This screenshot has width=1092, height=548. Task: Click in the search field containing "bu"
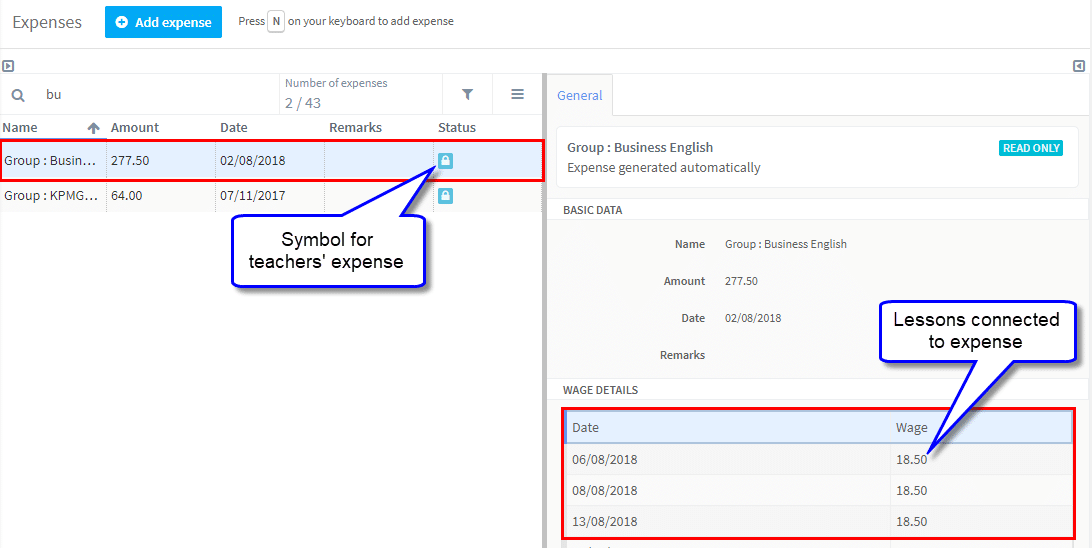(x=157, y=95)
